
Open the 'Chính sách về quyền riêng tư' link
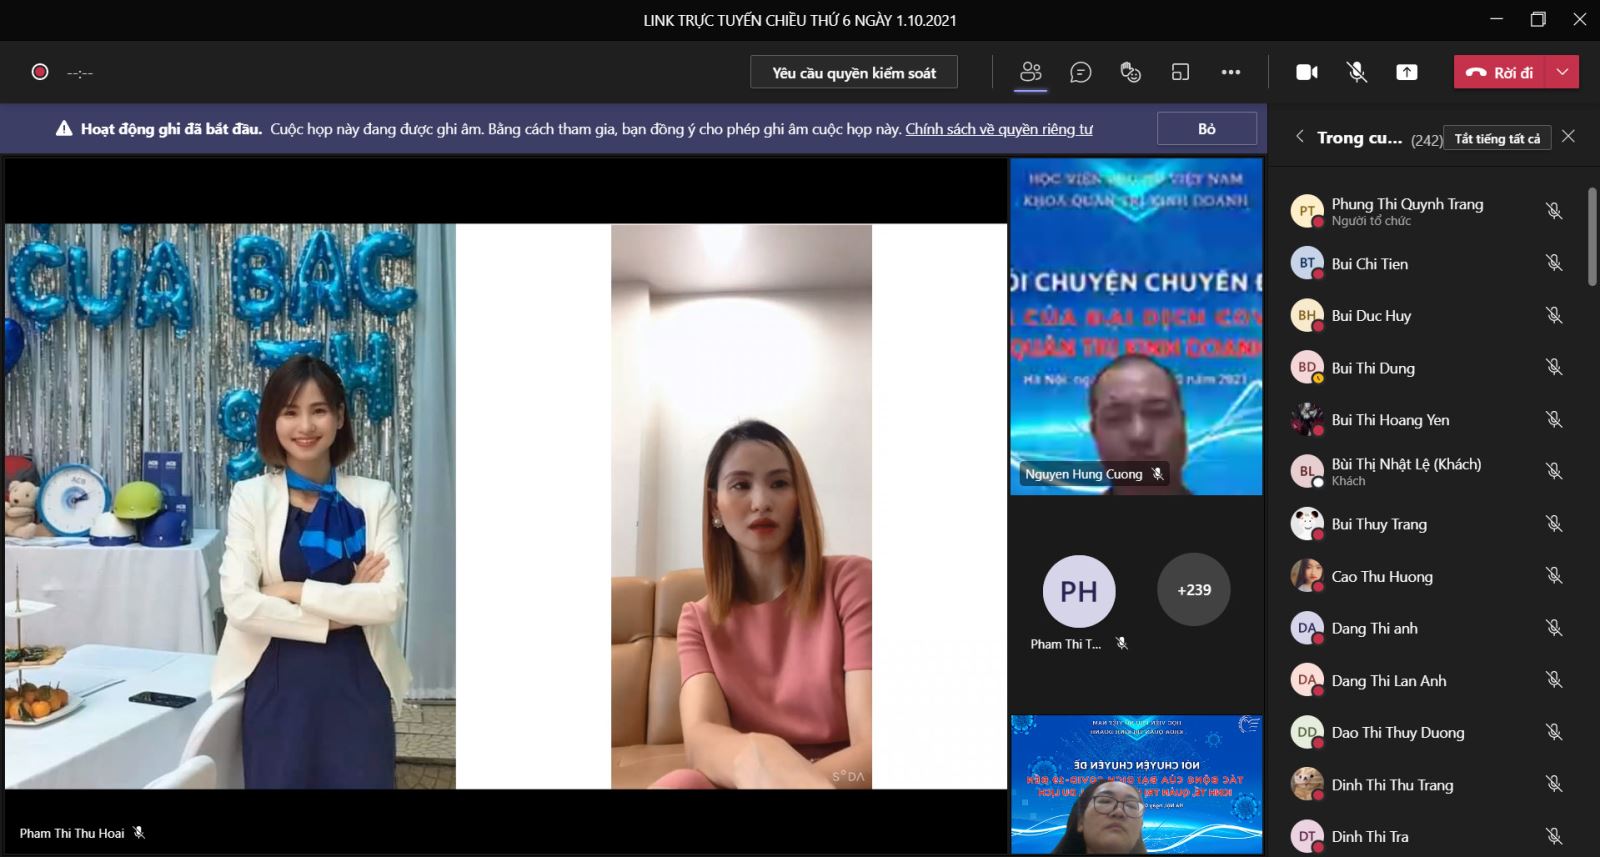click(x=998, y=129)
